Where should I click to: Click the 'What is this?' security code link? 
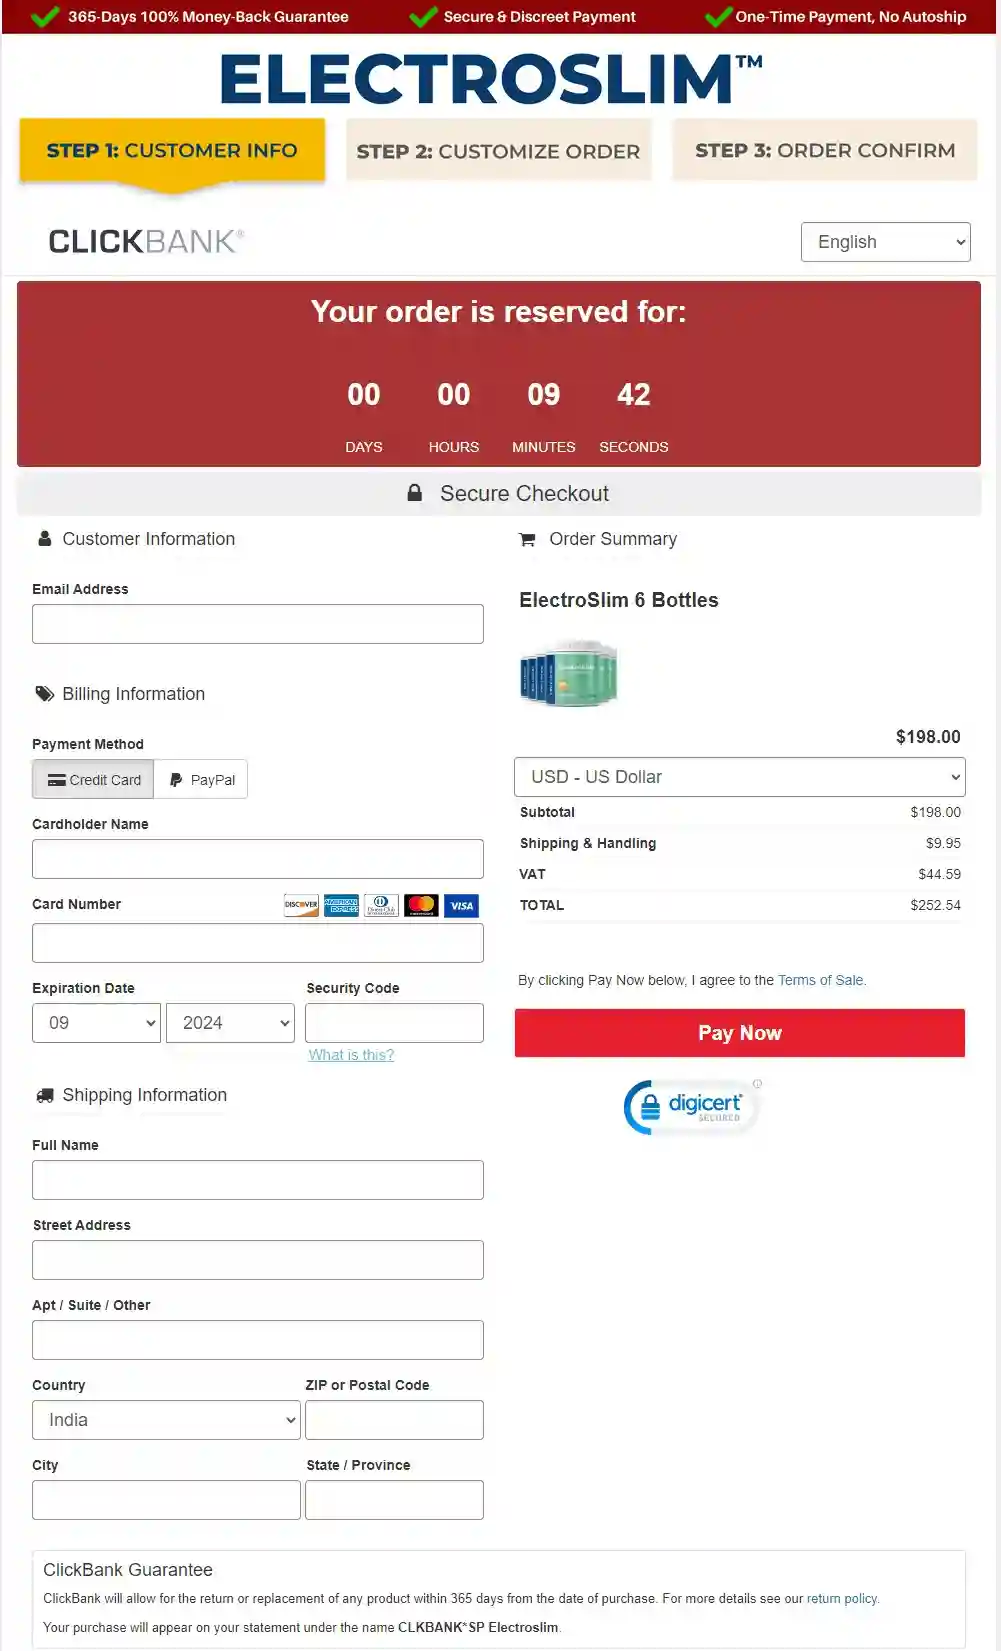coord(351,1055)
